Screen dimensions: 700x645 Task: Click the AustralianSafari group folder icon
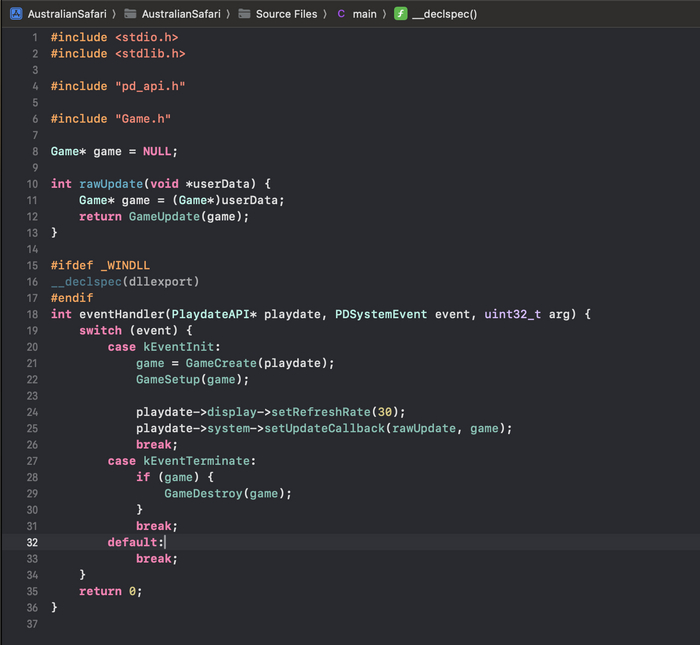130,14
